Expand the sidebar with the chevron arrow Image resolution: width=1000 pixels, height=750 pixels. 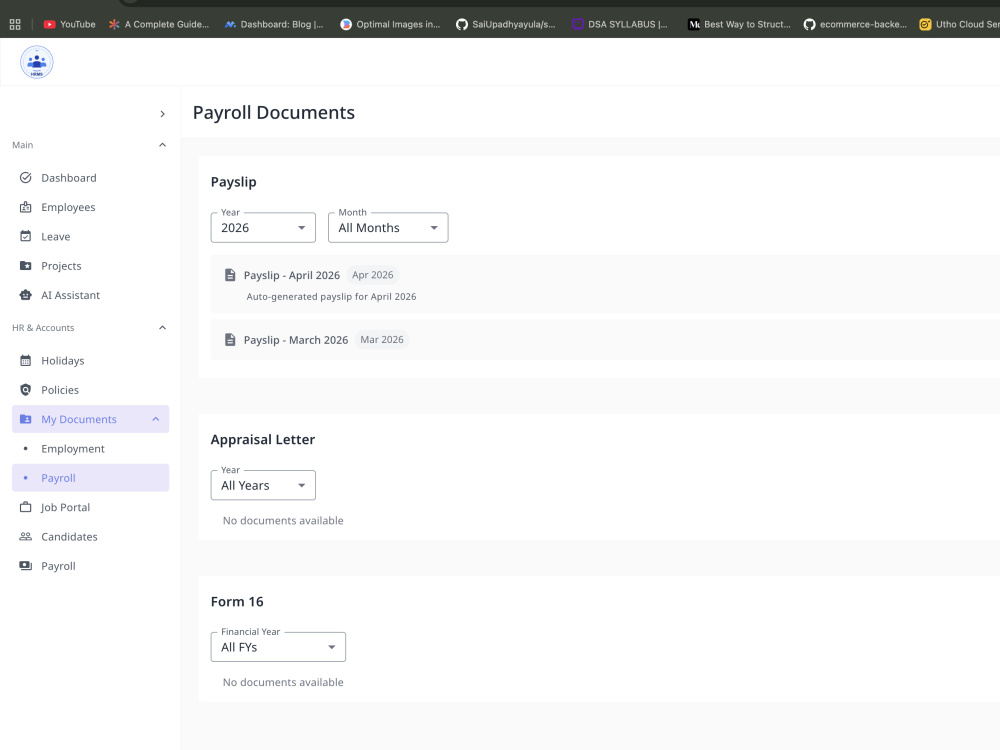click(x=163, y=114)
